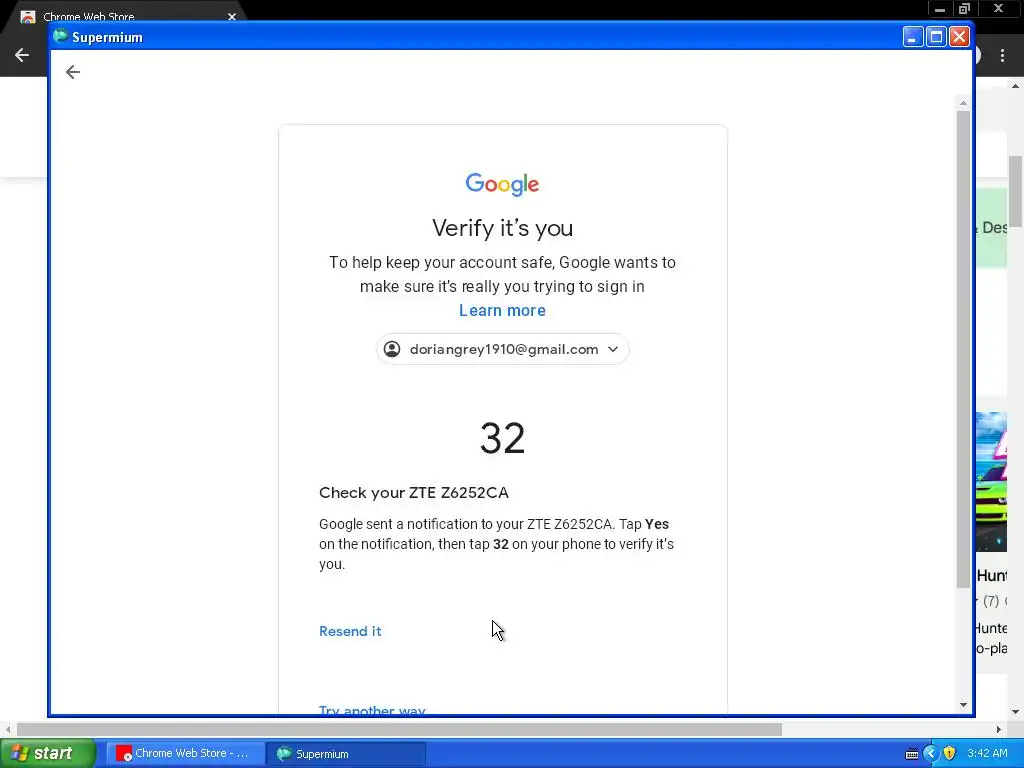Choose Try another way
The height and width of the screenshot is (768, 1024).
[x=372, y=710]
